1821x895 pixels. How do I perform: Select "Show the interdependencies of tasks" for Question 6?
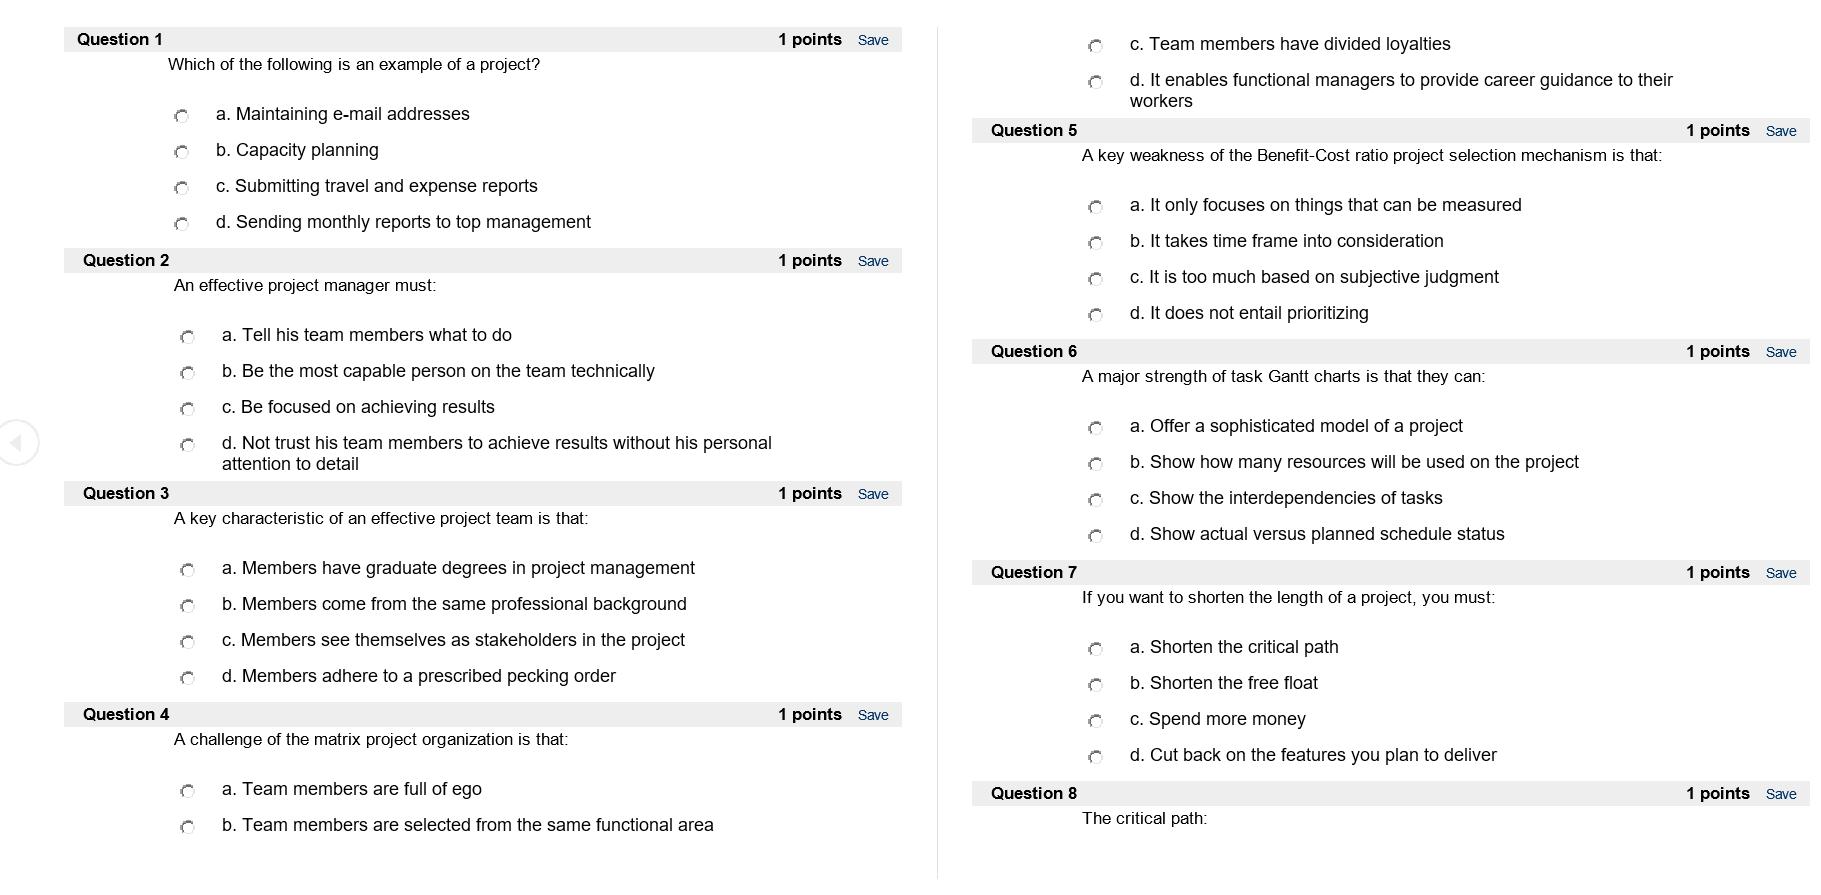[x=1095, y=501]
